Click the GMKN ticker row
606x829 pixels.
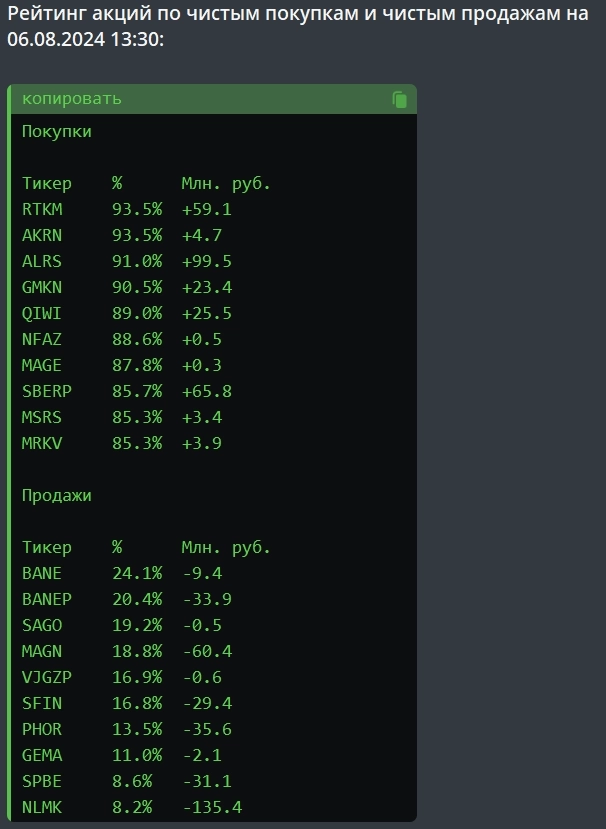[x=42, y=288]
